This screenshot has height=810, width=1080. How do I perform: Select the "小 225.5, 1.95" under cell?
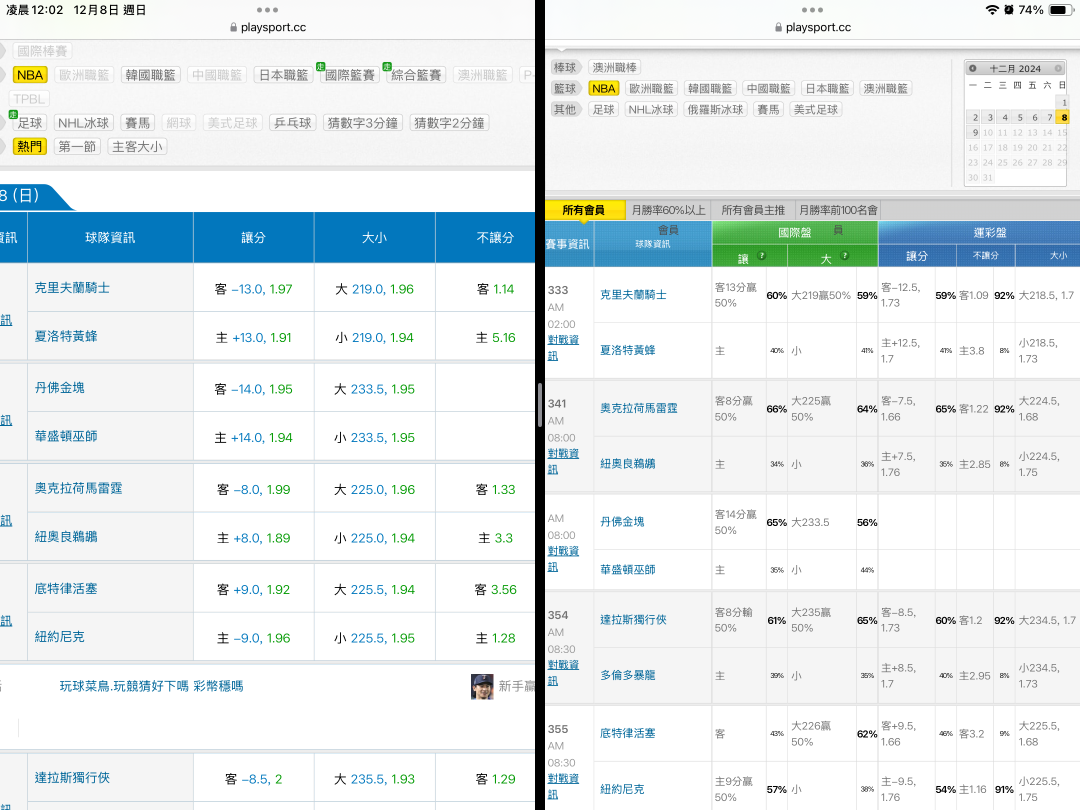[375, 638]
